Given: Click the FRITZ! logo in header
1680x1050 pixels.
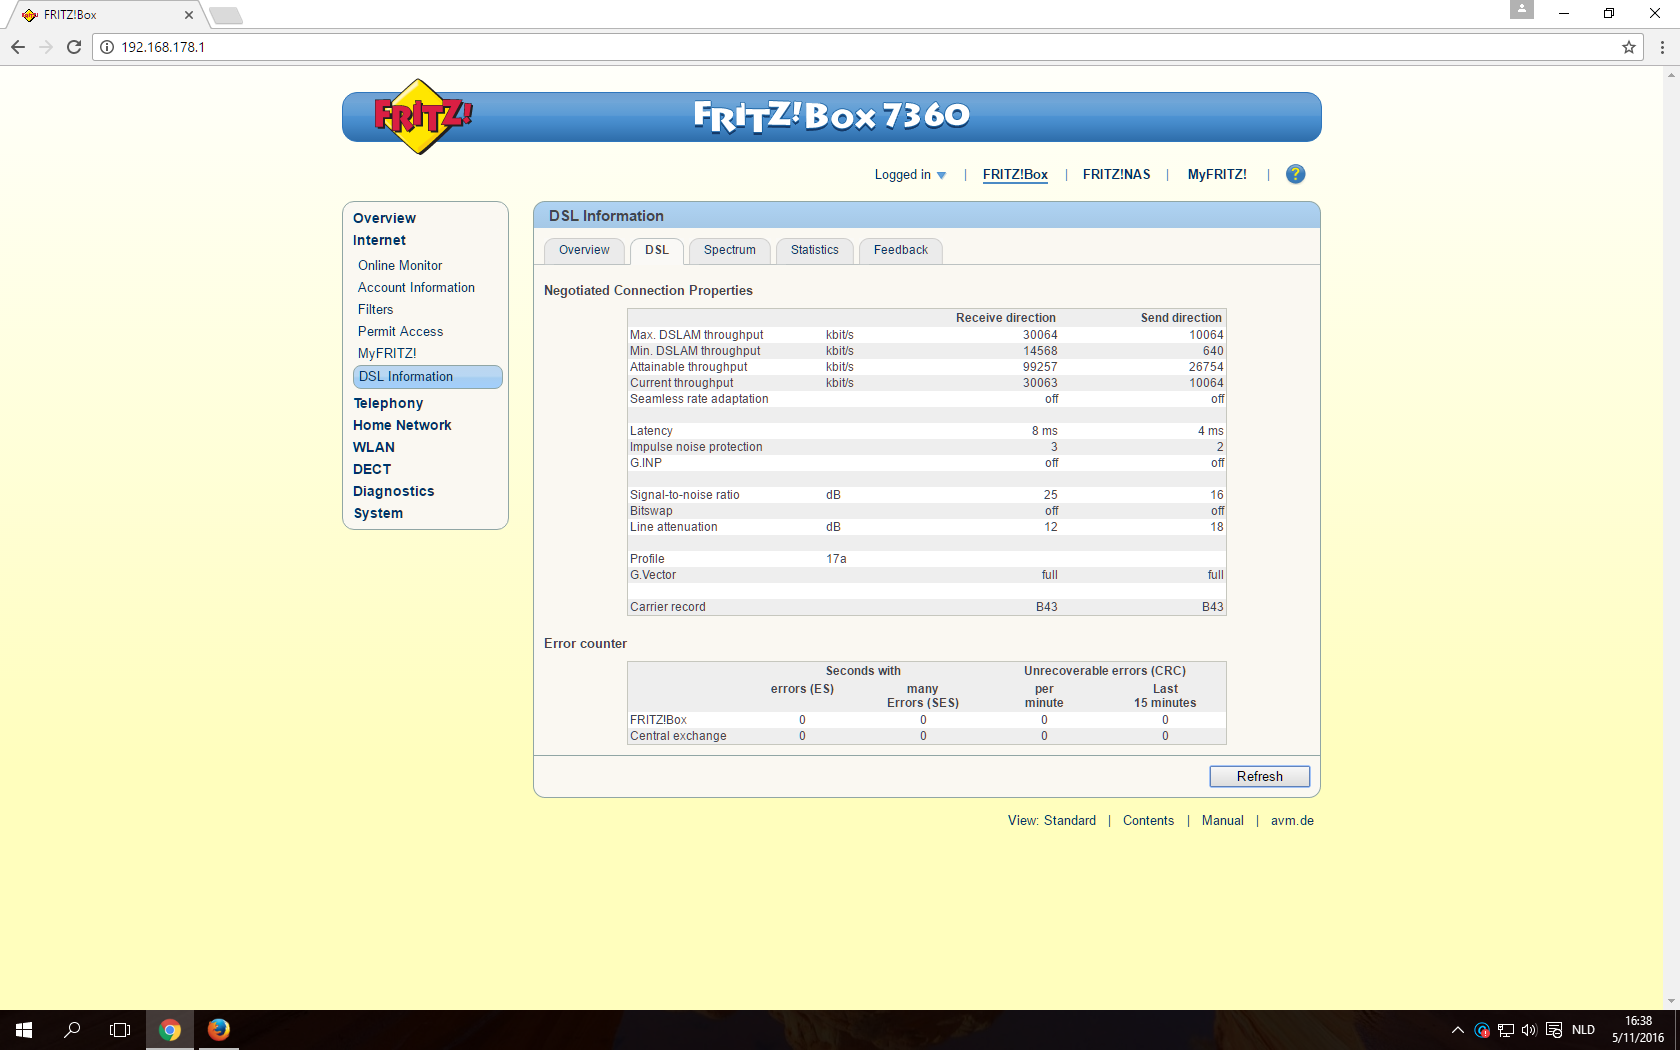Looking at the screenshot, I should point(422,117).
